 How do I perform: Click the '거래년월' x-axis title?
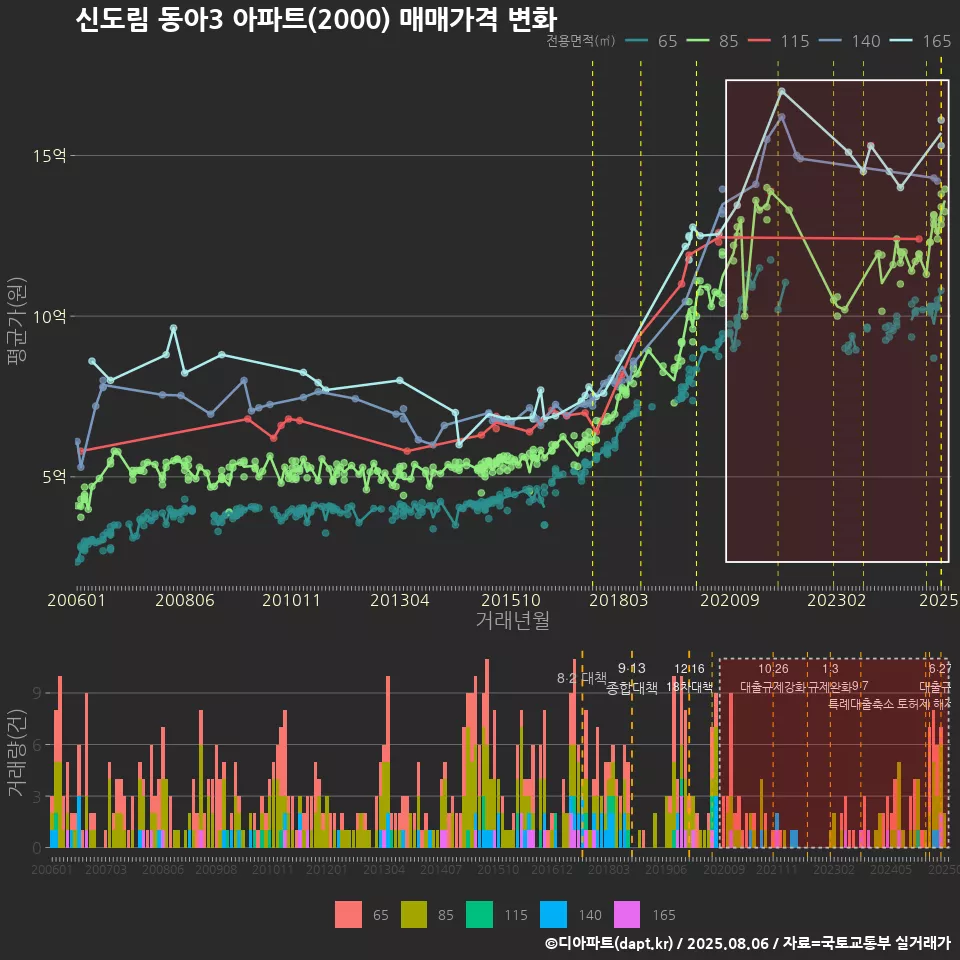[512, 620]
